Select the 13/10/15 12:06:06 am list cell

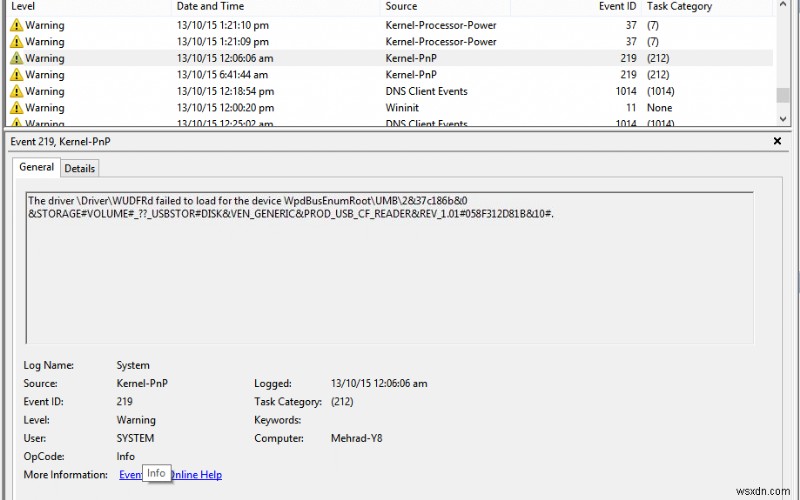[x=225, y=58]
